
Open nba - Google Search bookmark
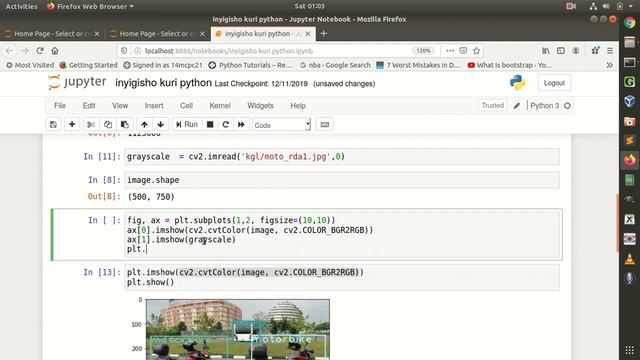pyautogui.click(x=335, y=65)
